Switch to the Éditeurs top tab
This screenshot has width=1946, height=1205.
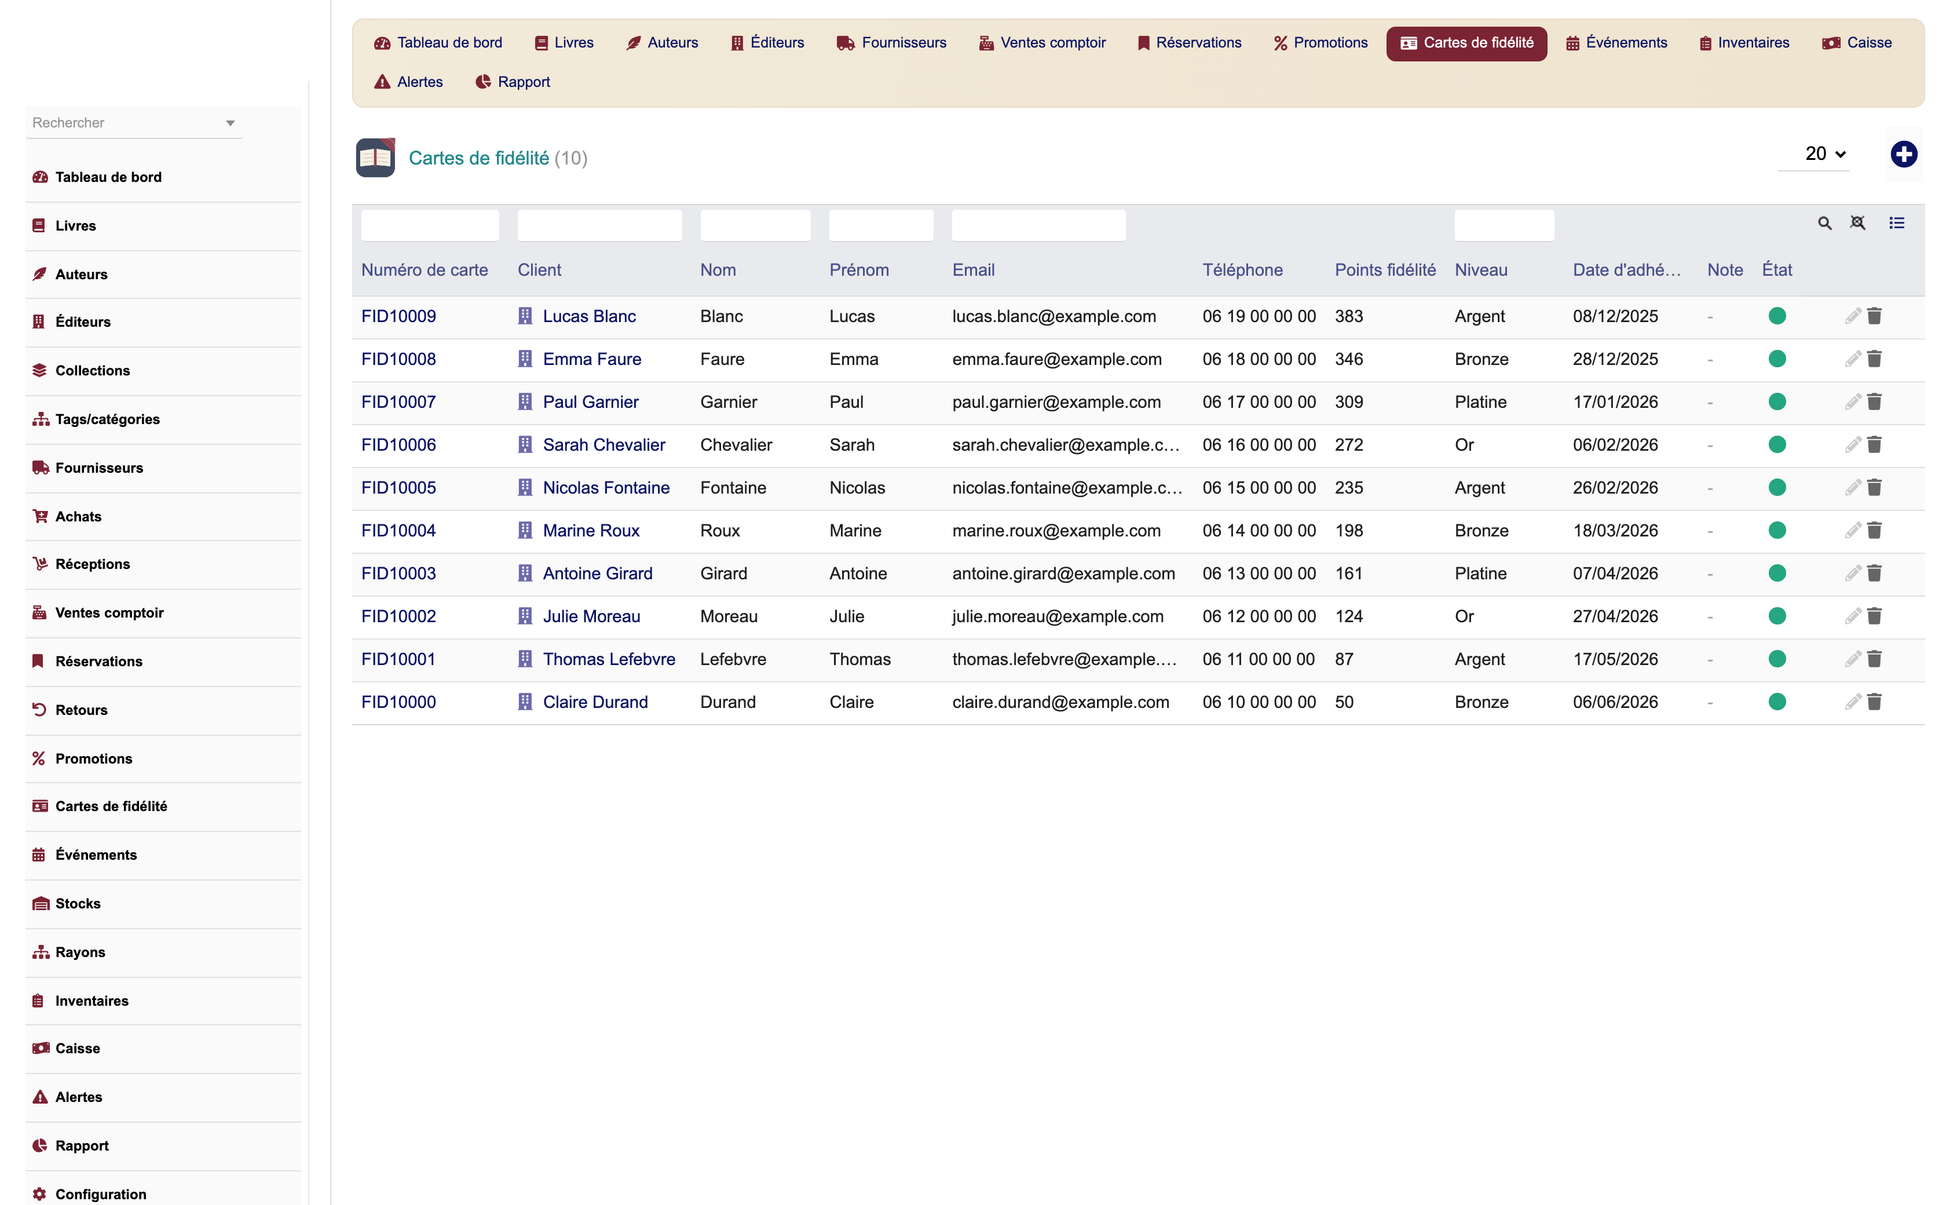point(767,43)
